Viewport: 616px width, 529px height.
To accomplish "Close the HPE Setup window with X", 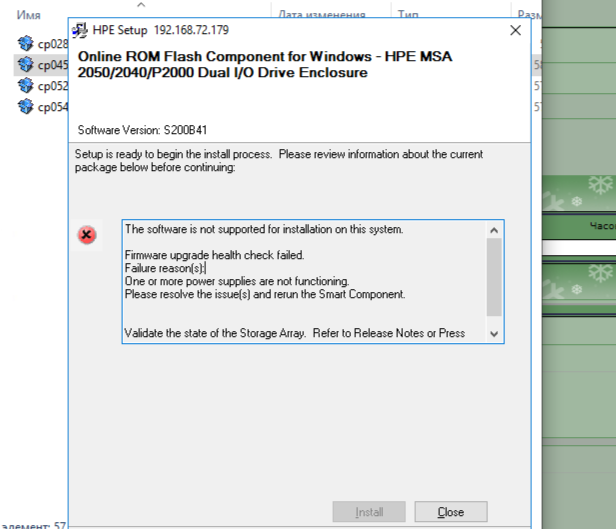I will (515, 30).
